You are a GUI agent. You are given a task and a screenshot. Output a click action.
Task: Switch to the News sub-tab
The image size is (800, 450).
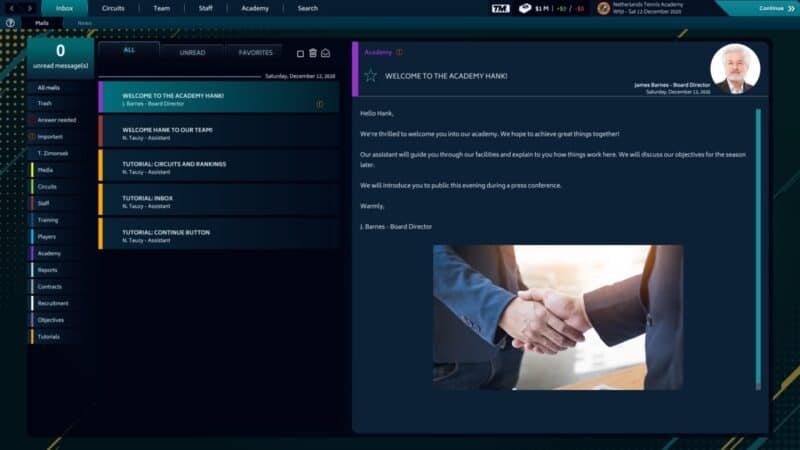tap(85, 23)
